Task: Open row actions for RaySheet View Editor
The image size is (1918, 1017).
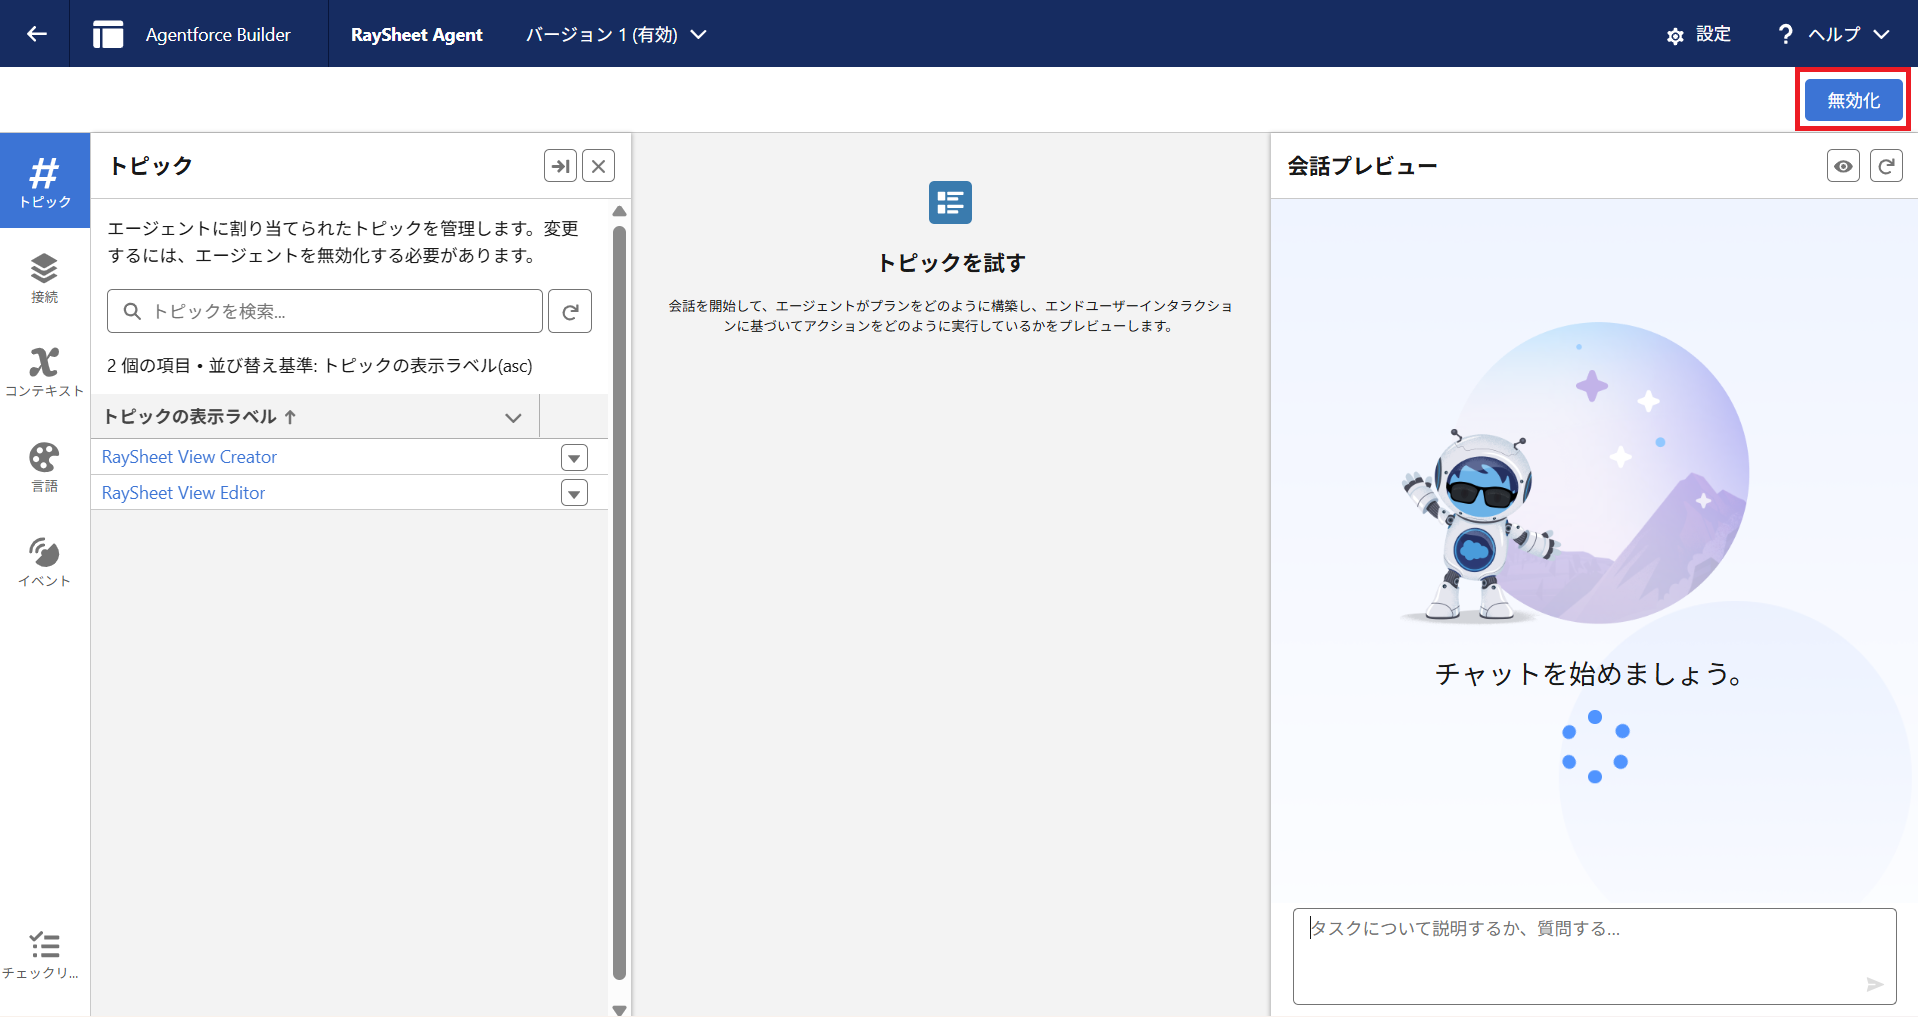Action: pyautogui.click(x=574, y=493)
